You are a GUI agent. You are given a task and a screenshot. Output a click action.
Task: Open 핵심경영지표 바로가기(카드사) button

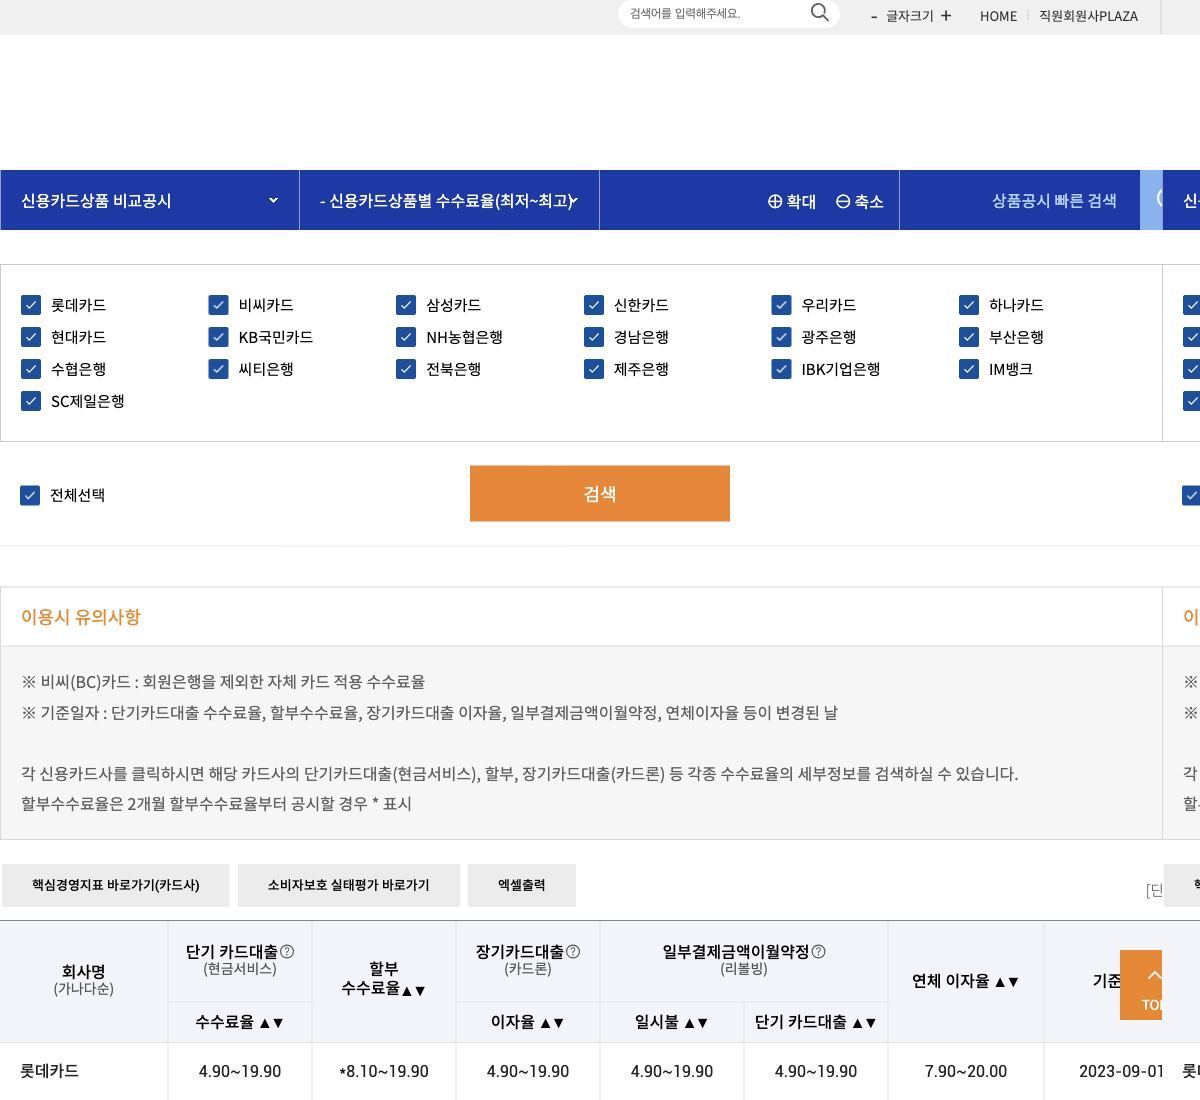(x=115, y=885)
